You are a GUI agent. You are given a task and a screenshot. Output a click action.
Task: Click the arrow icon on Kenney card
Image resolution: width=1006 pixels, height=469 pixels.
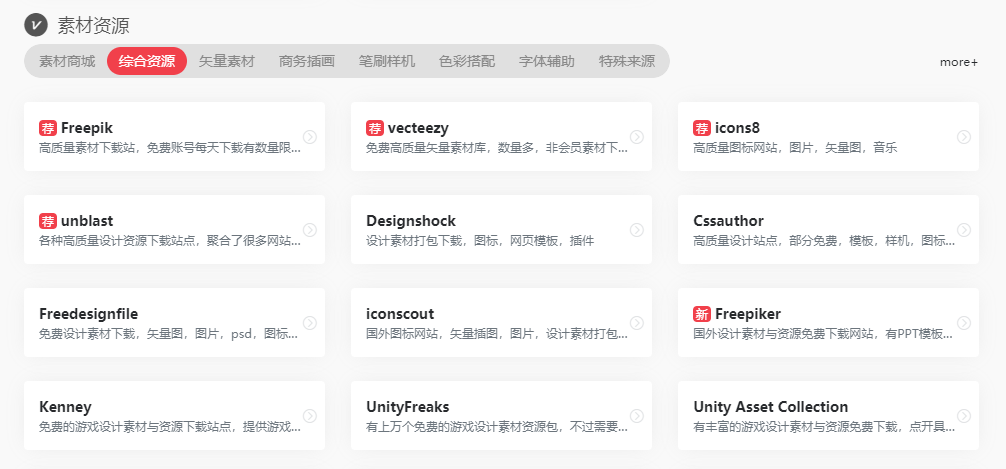[310, 416]
